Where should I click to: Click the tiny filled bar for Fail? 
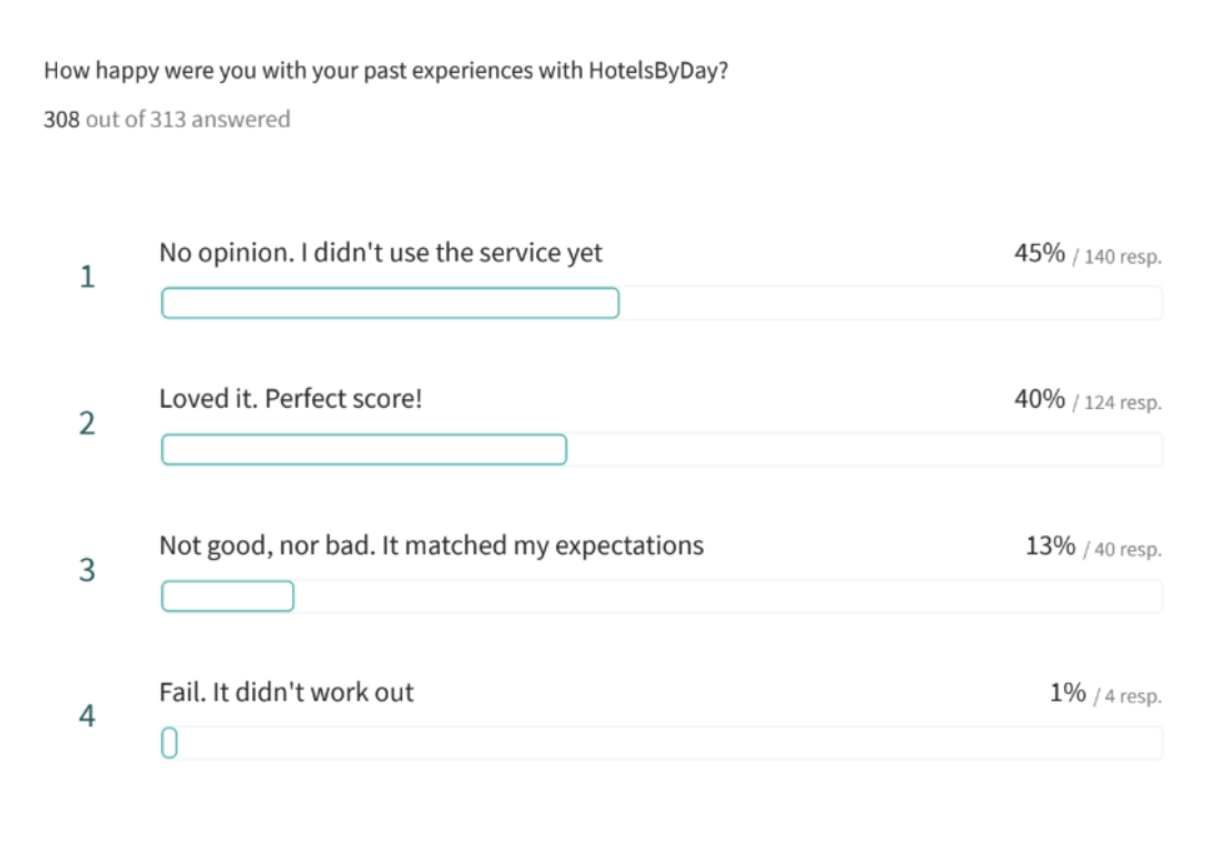[169, 743]
